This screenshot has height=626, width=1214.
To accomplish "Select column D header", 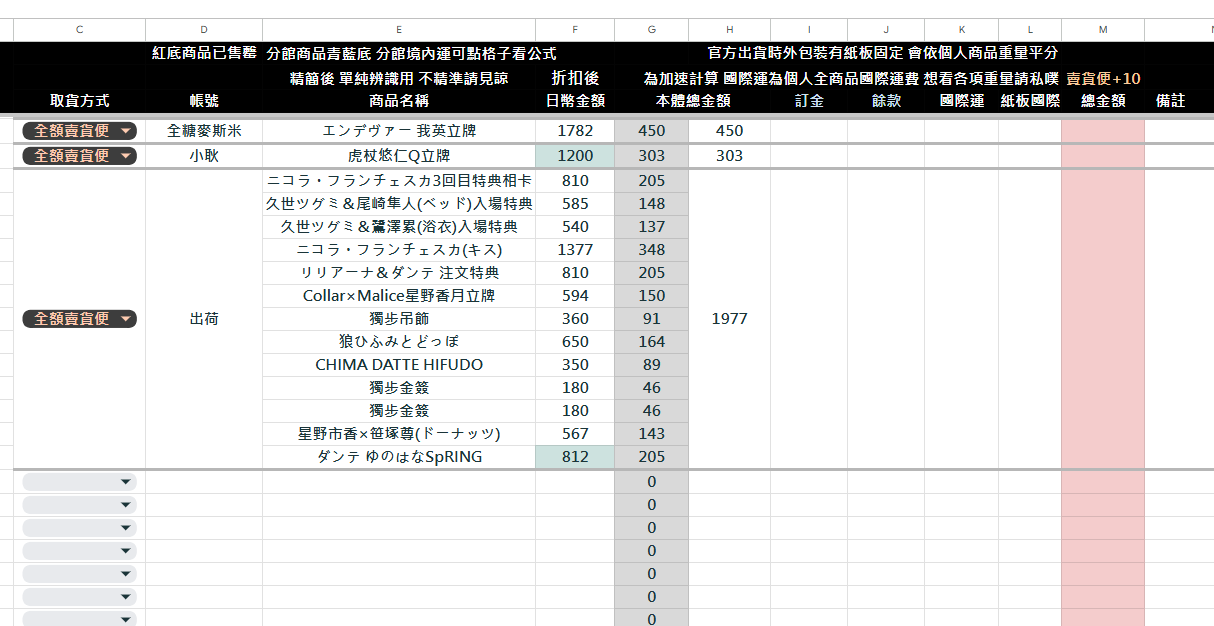I will coord(204,30).
